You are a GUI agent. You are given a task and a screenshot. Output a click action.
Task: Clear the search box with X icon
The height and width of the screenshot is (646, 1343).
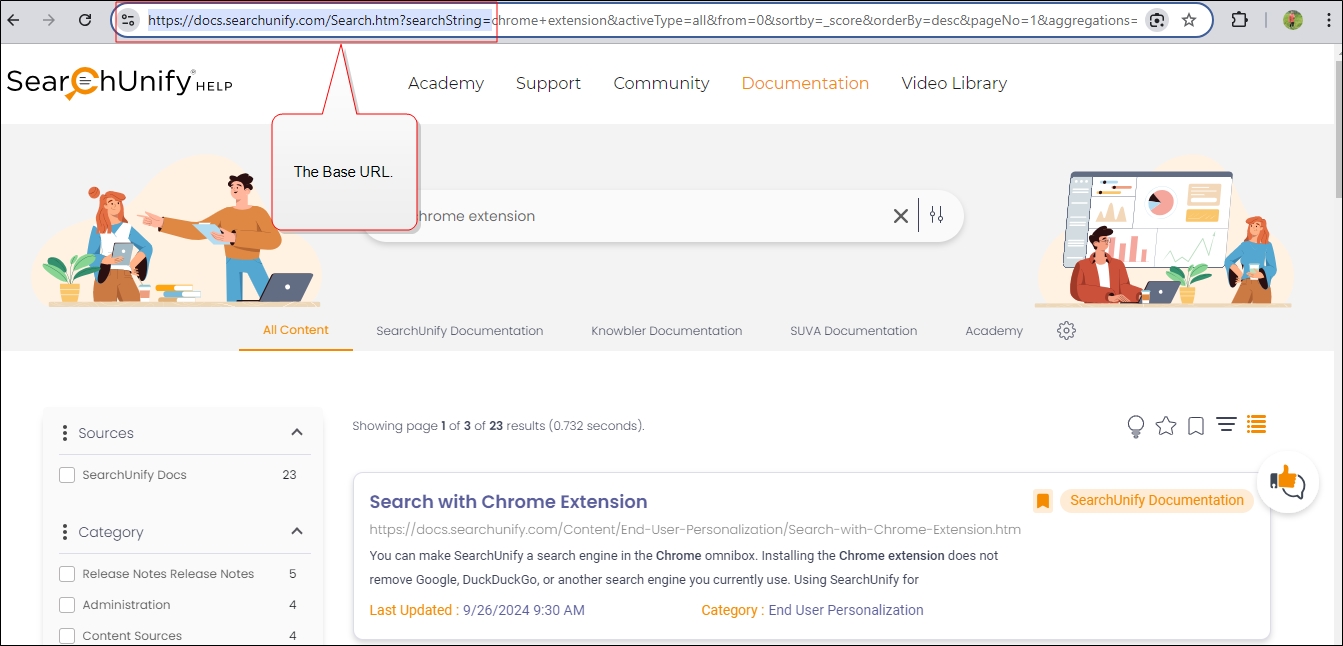pyautogui.click(x=900, y=216)
